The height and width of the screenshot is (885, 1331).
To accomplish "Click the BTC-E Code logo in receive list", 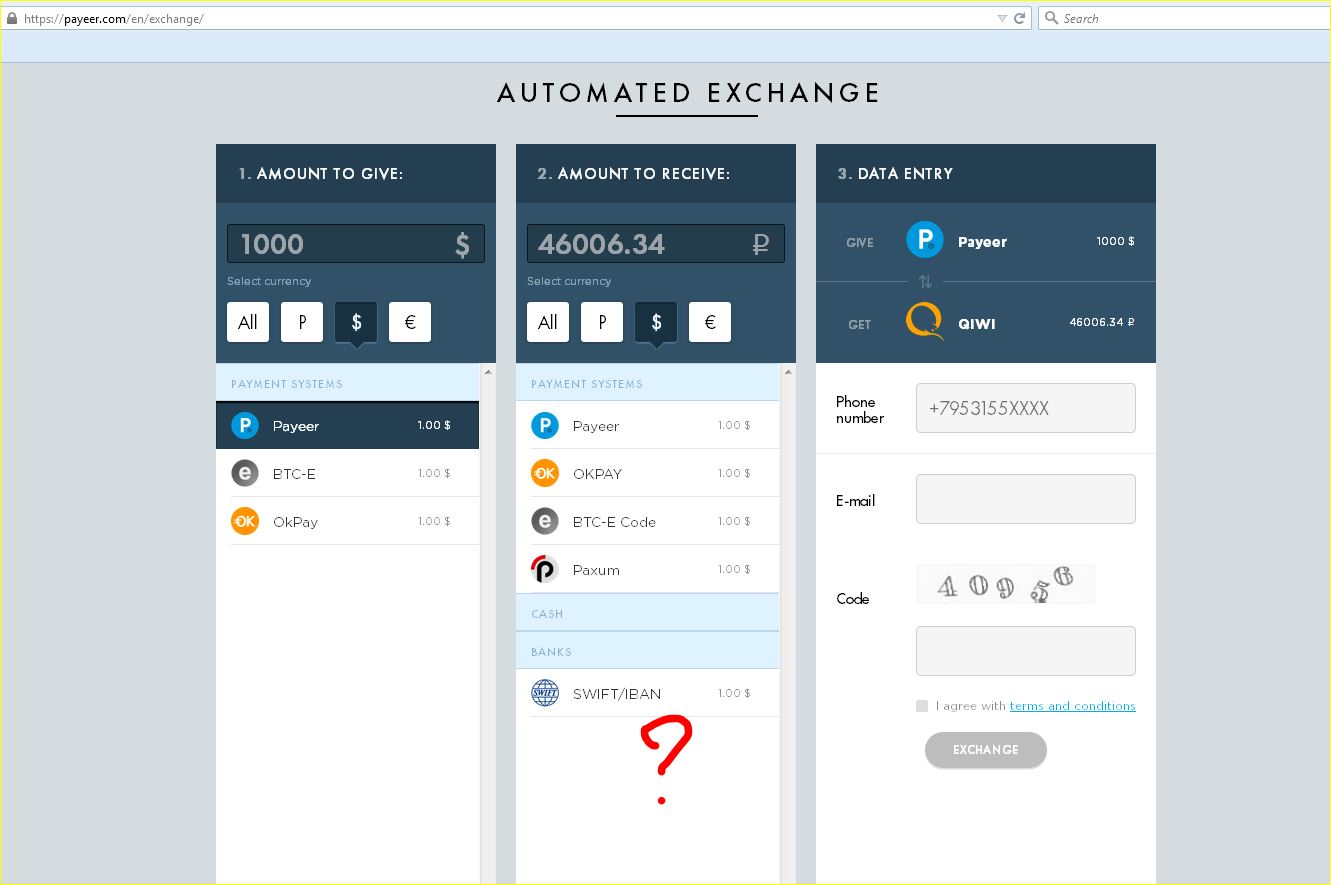I will tap(545, 521).
